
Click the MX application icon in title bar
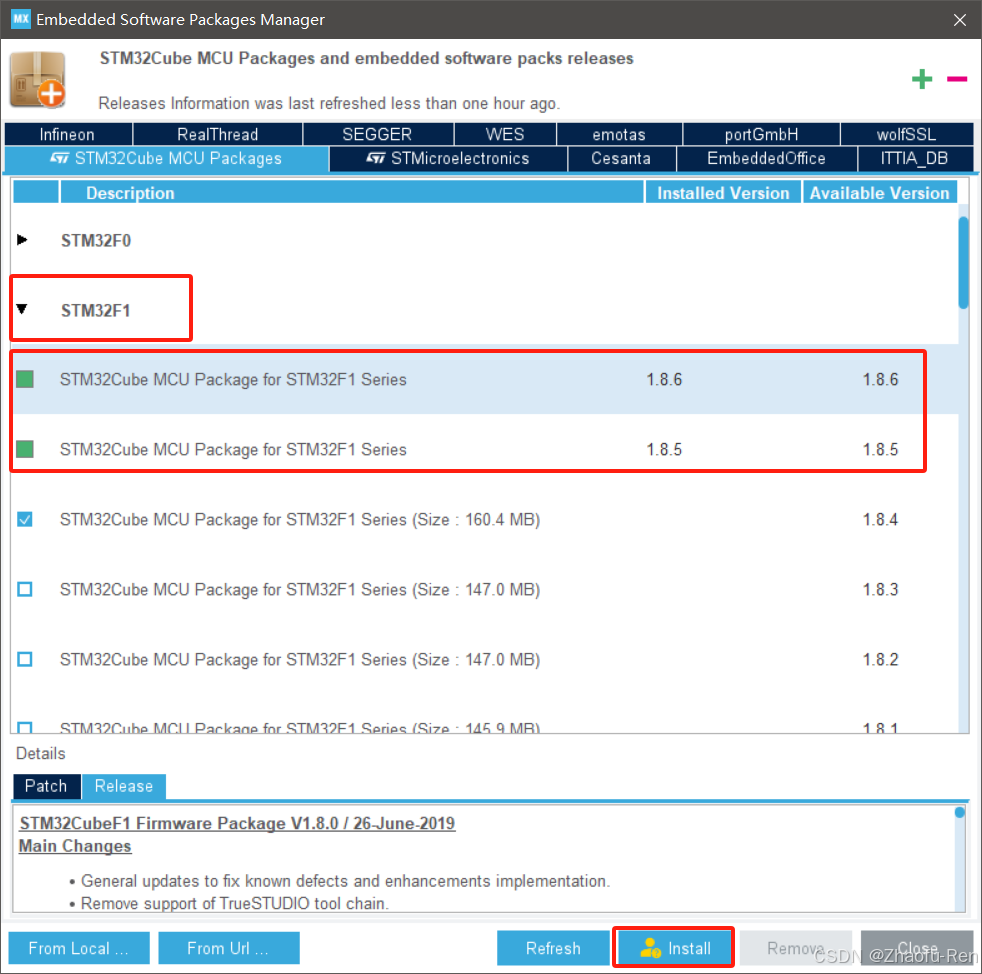click(x=21, y=19)
